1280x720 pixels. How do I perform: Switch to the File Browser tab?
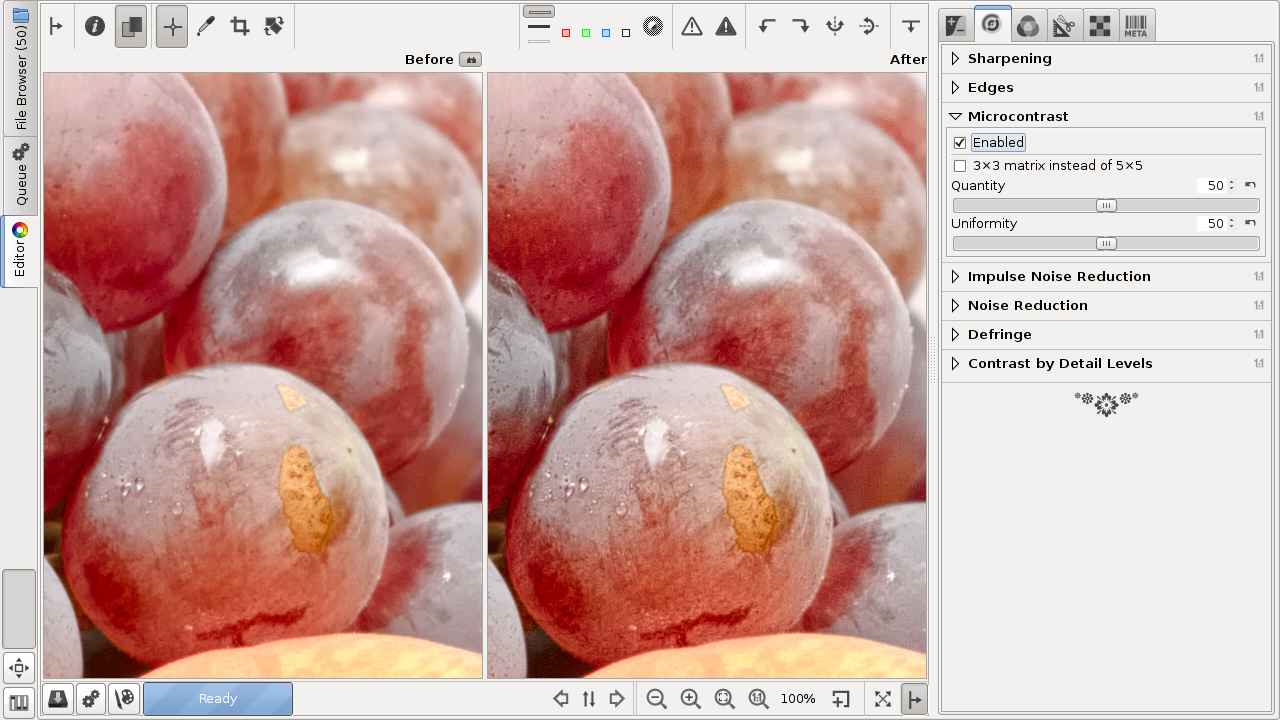click(20, 68)
